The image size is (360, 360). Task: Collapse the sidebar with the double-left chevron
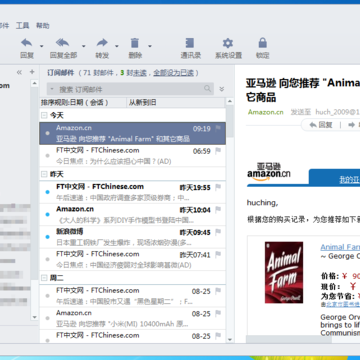[19, 72]
